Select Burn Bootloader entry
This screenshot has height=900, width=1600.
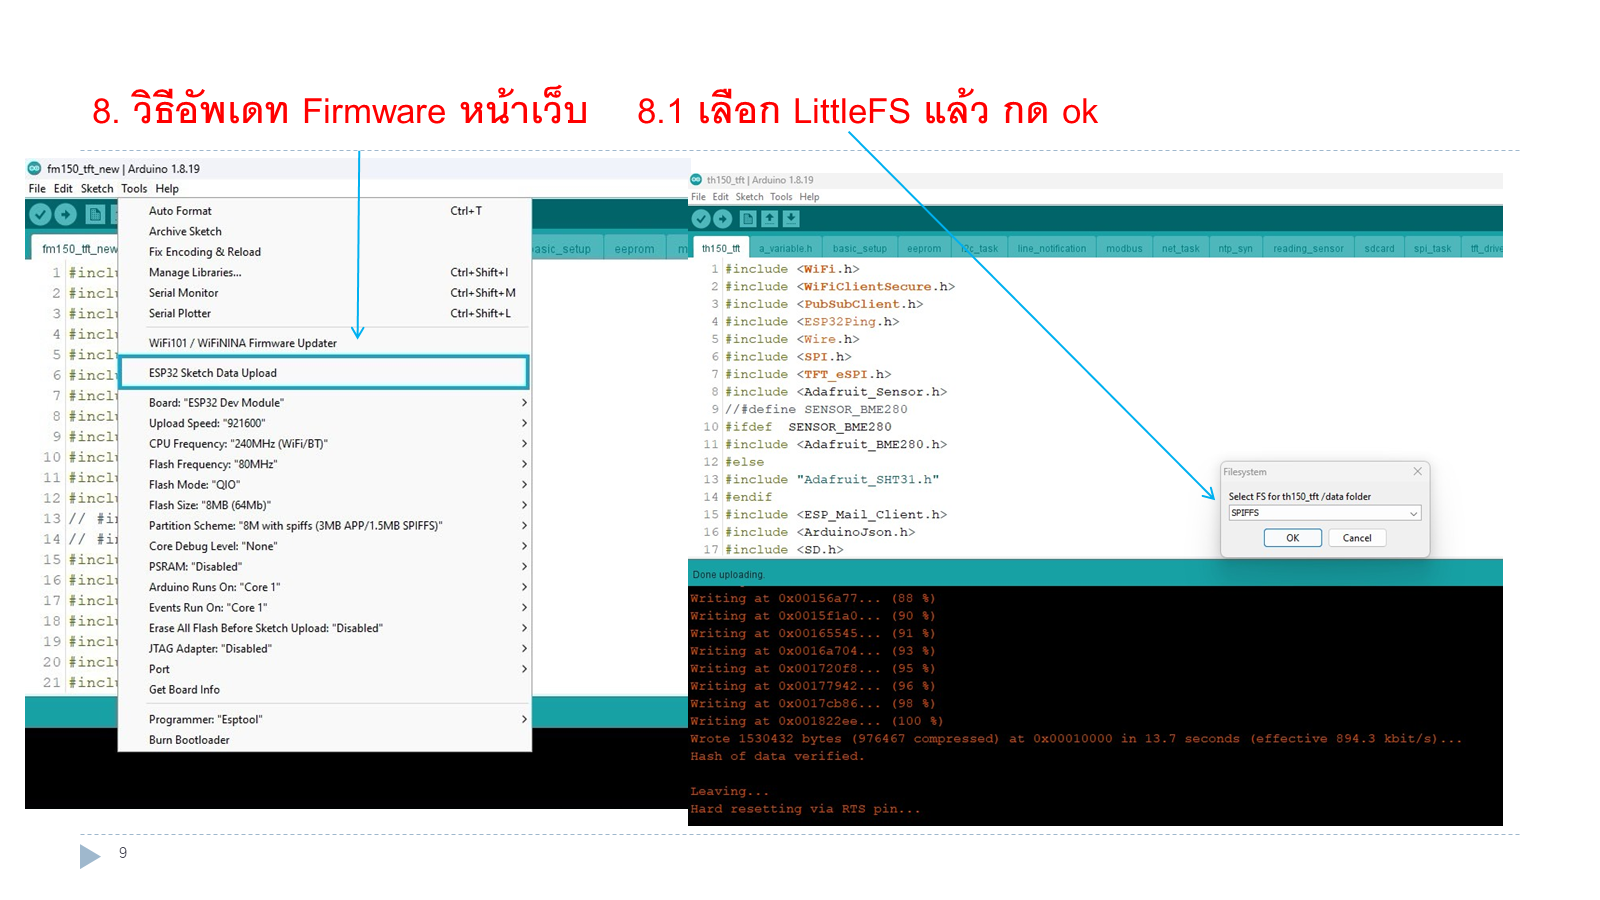(x=324, y=740)
